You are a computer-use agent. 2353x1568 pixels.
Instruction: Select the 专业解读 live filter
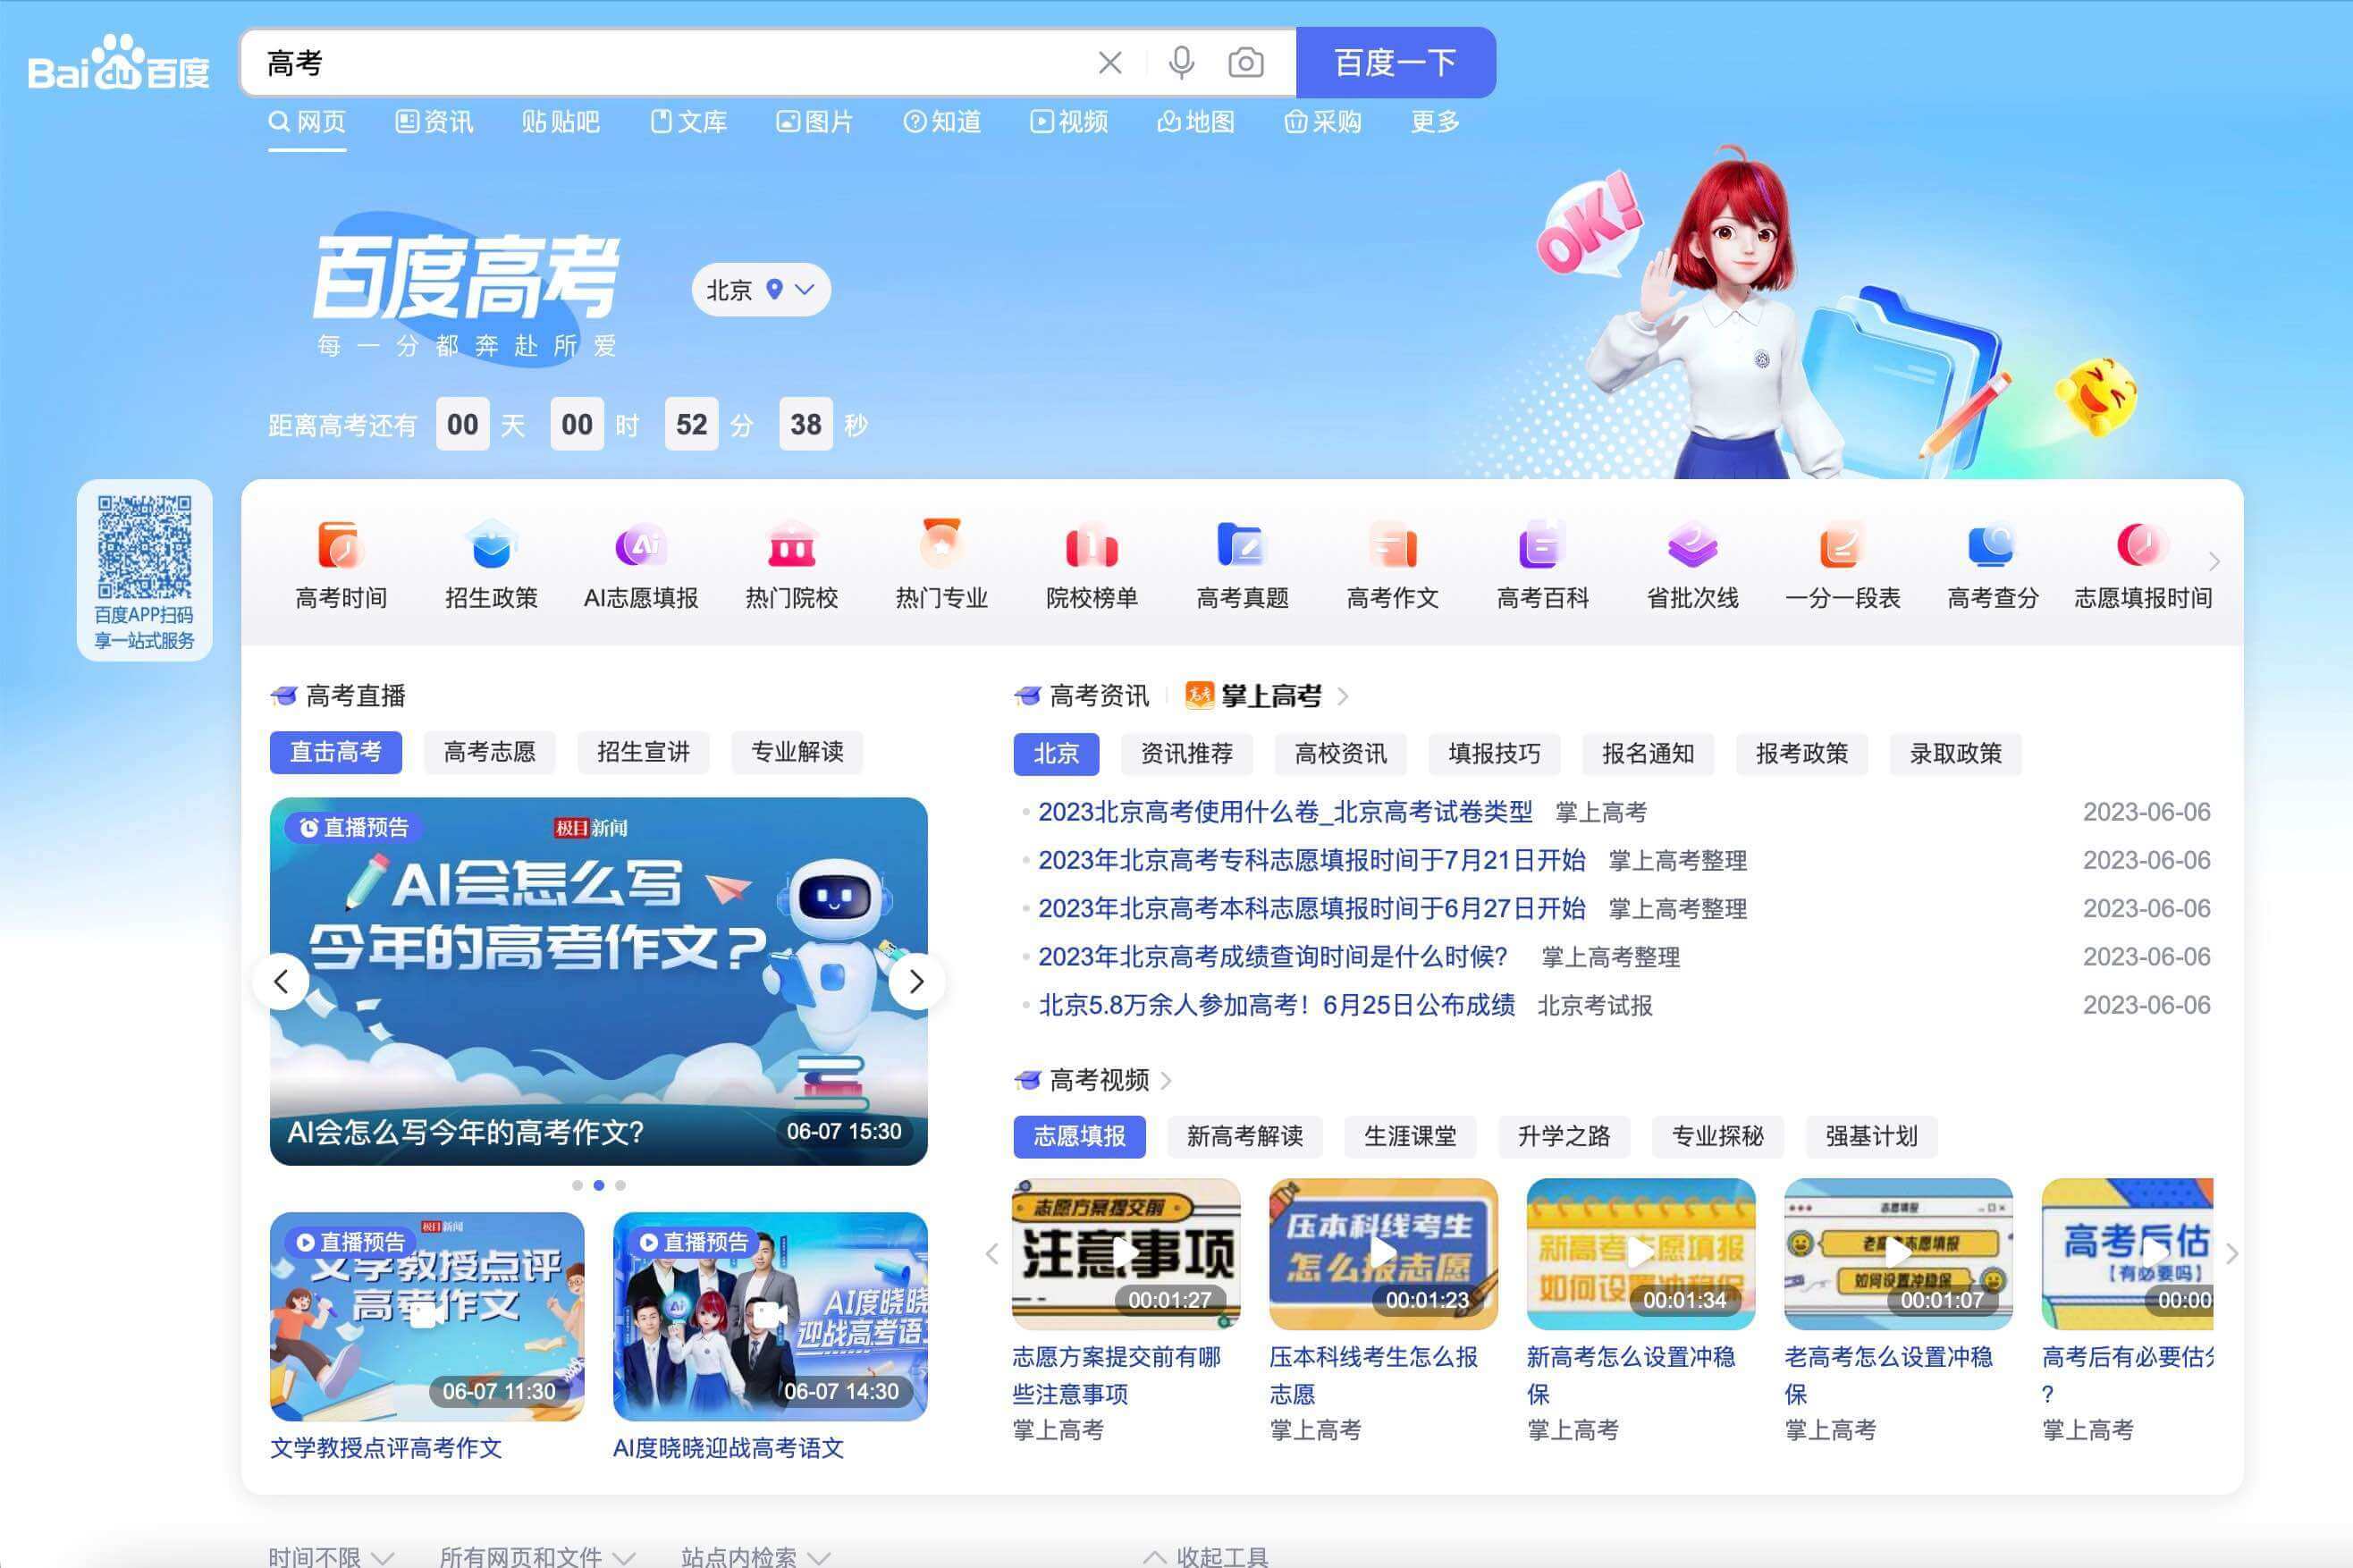click(797, 752)
